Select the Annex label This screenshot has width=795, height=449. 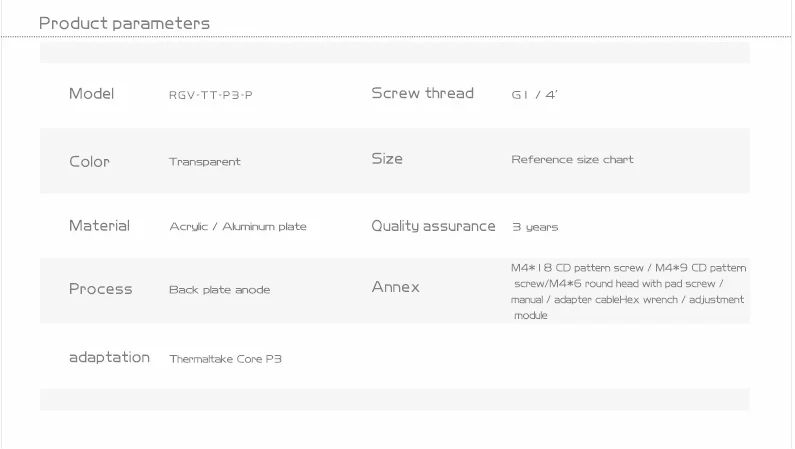(x=395, y=287)
